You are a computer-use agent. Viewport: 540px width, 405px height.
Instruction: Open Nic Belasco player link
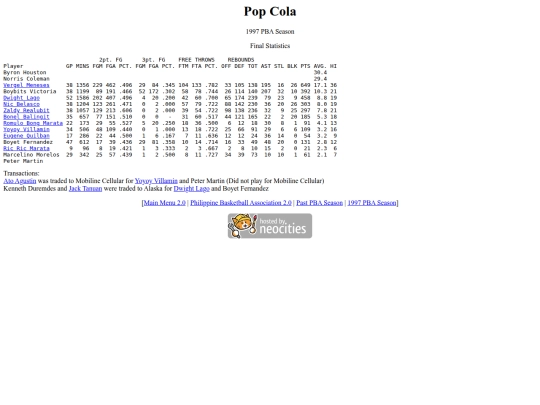(x=21, y=104)
